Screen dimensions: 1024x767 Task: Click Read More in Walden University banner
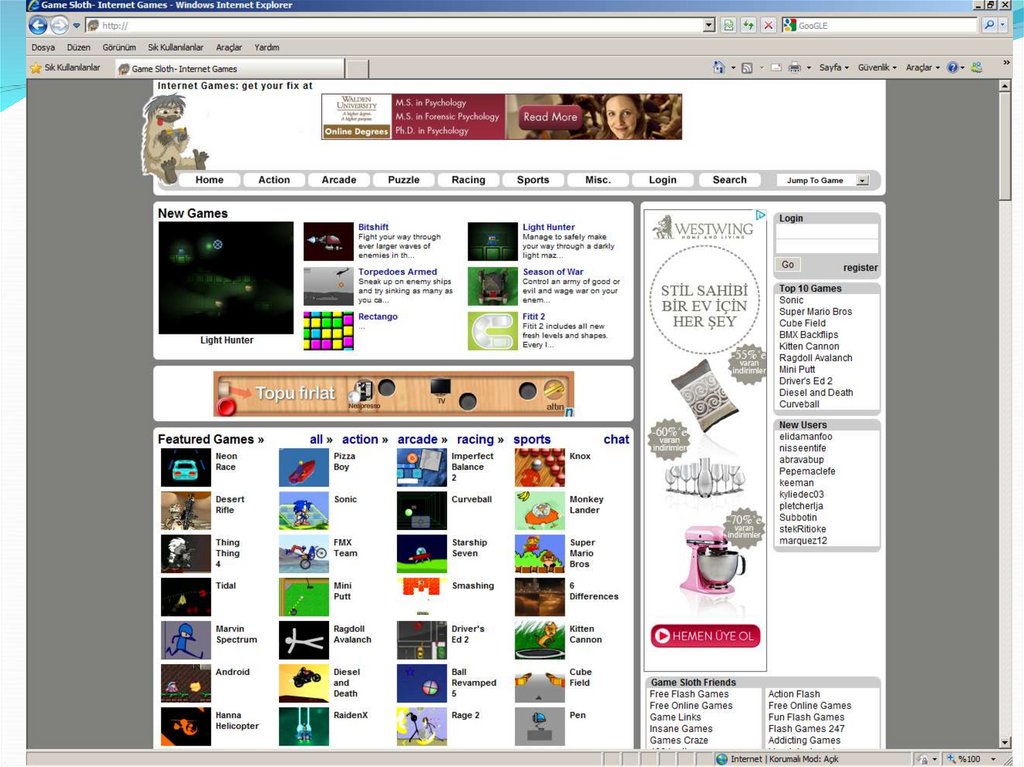tap(550, 117)
